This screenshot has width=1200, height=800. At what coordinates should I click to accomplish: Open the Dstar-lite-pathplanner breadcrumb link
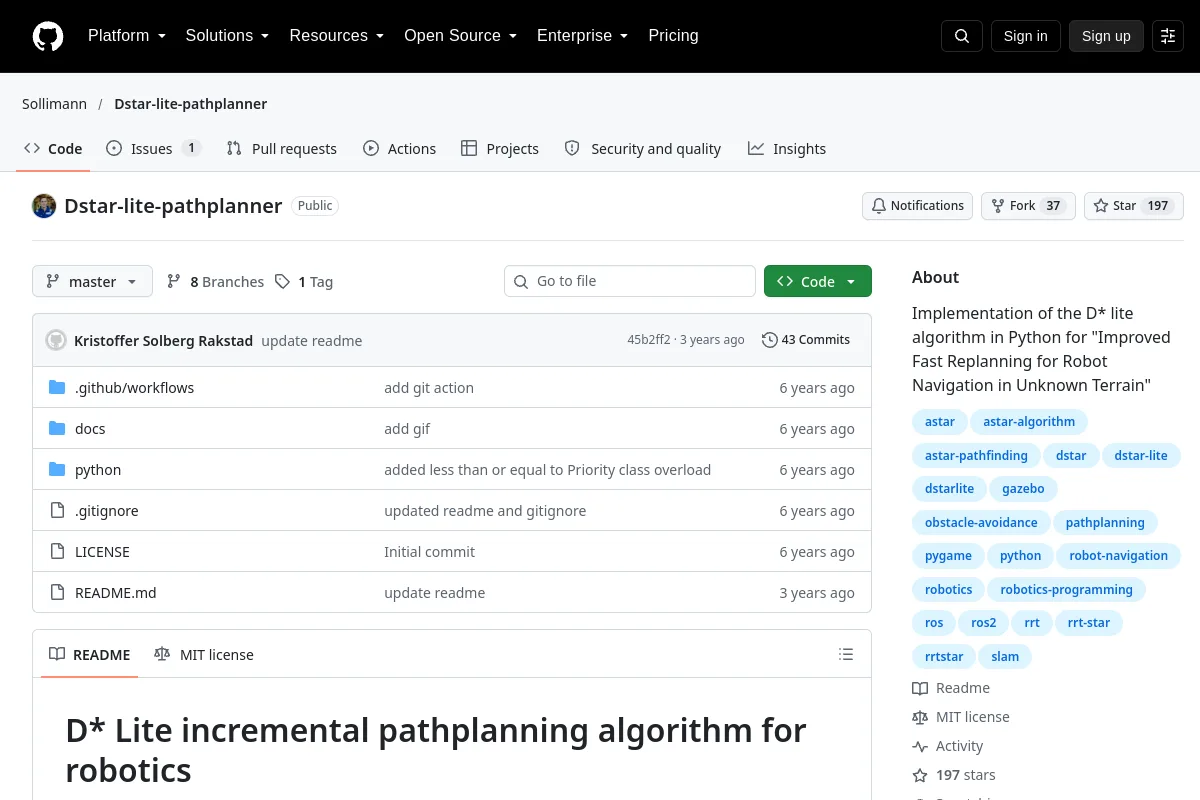click(190, 104)
